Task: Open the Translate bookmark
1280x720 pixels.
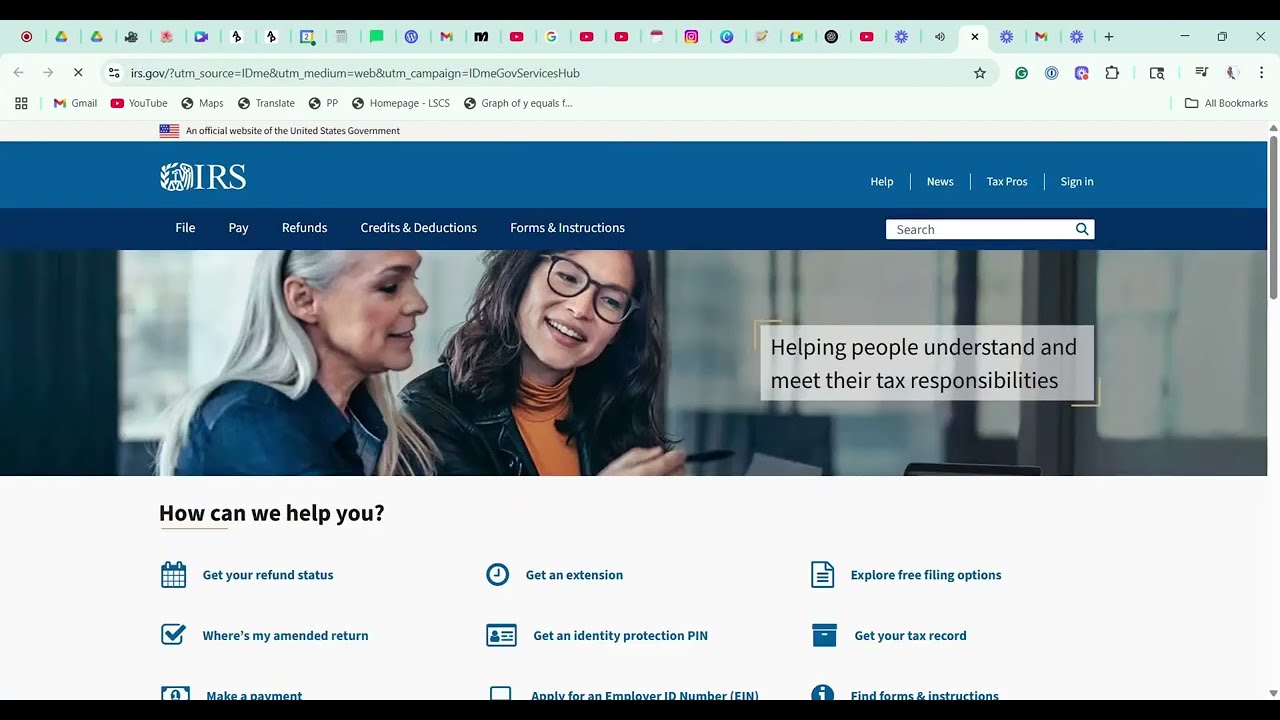Action: [266, 103]
